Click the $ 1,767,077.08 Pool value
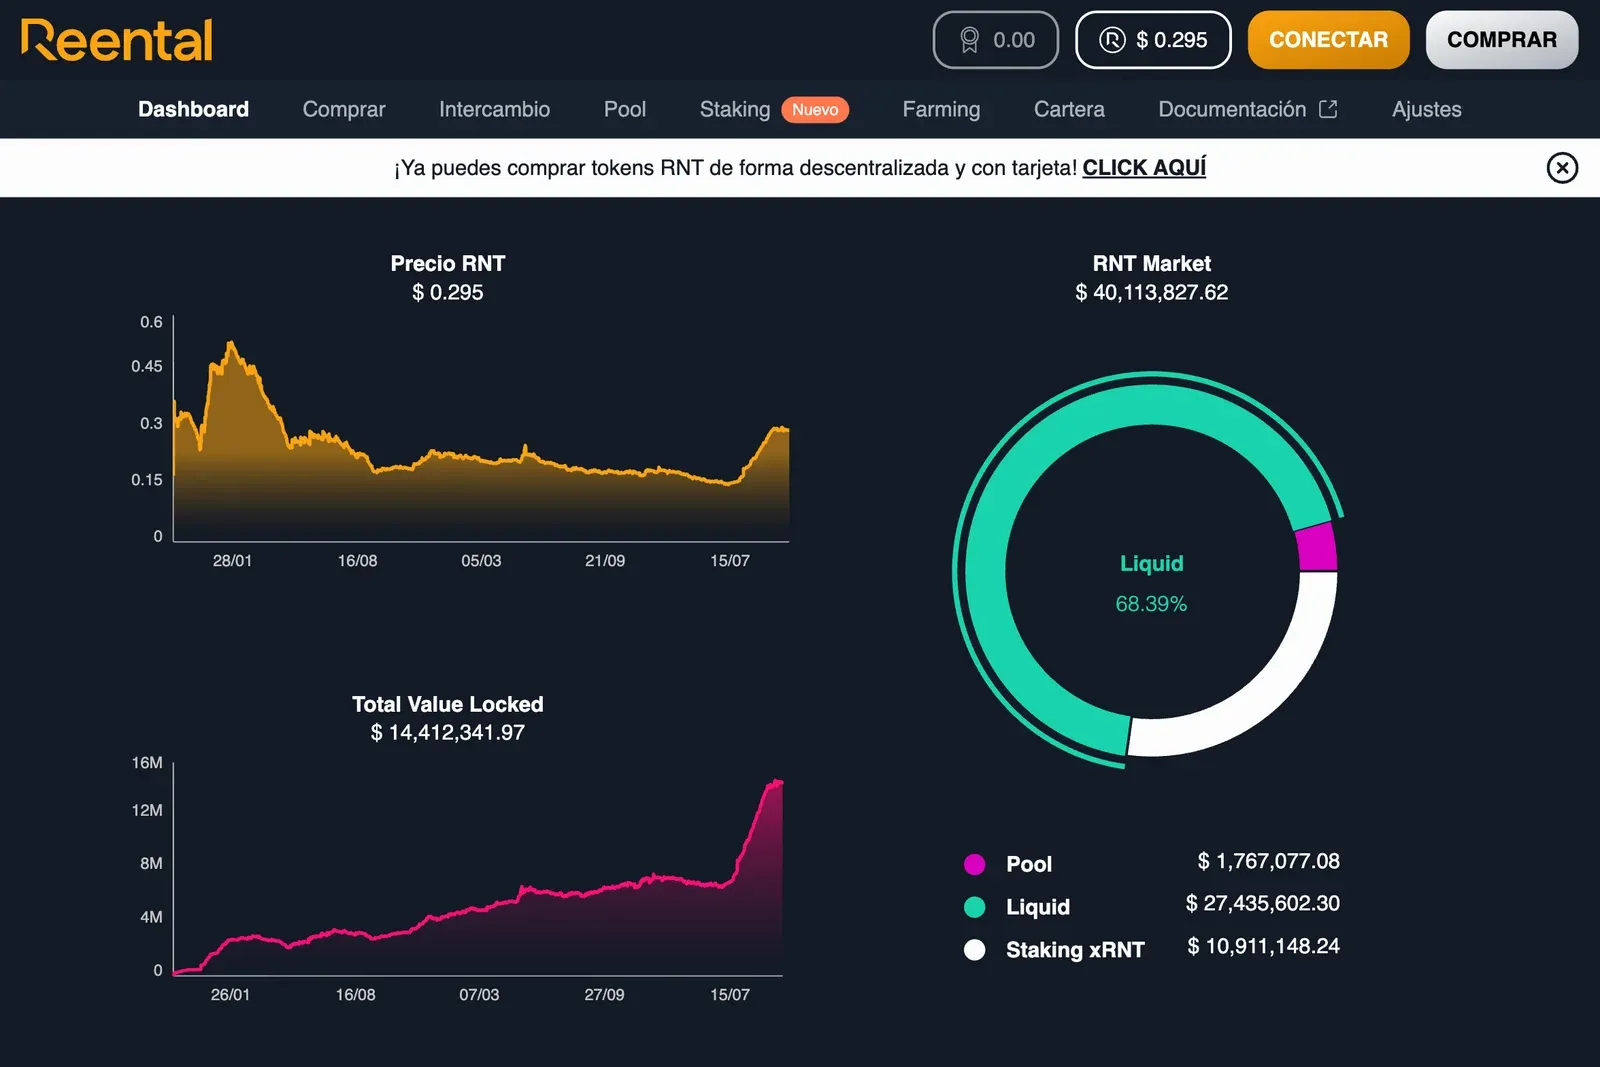This screenshot has height=1067, width=1600. tap(1268, 861)
